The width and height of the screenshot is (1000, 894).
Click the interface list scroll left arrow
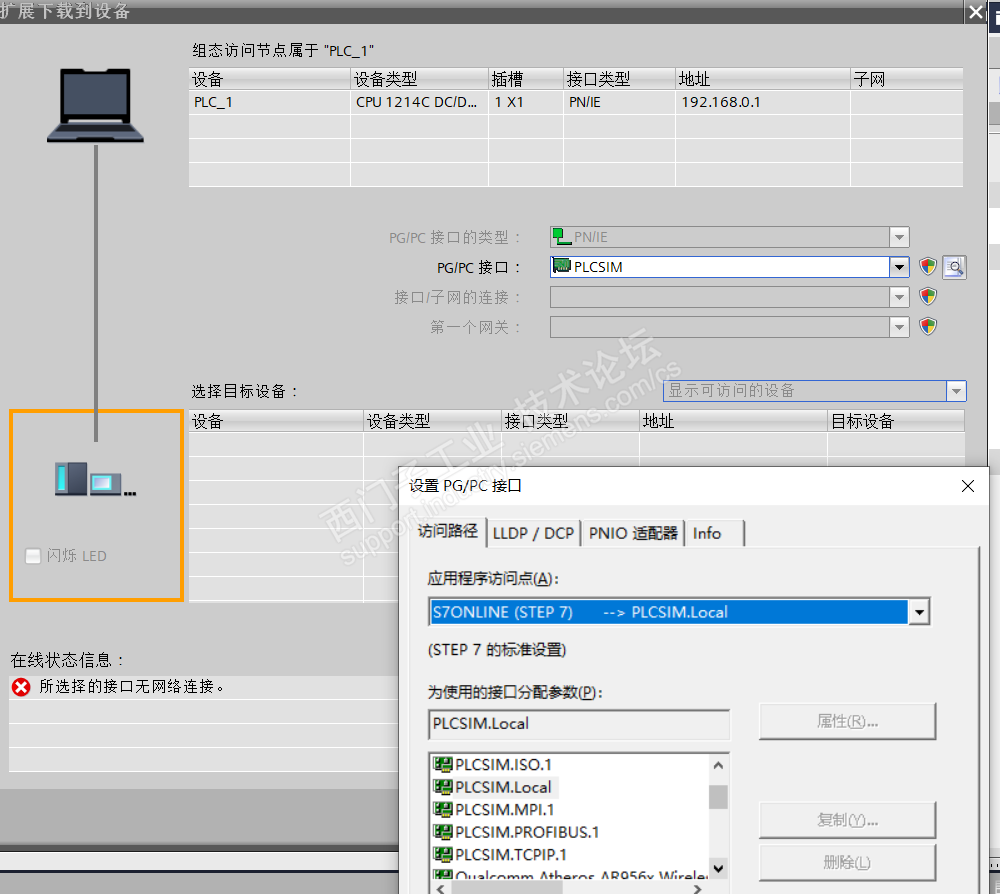(x=441, y=888)
